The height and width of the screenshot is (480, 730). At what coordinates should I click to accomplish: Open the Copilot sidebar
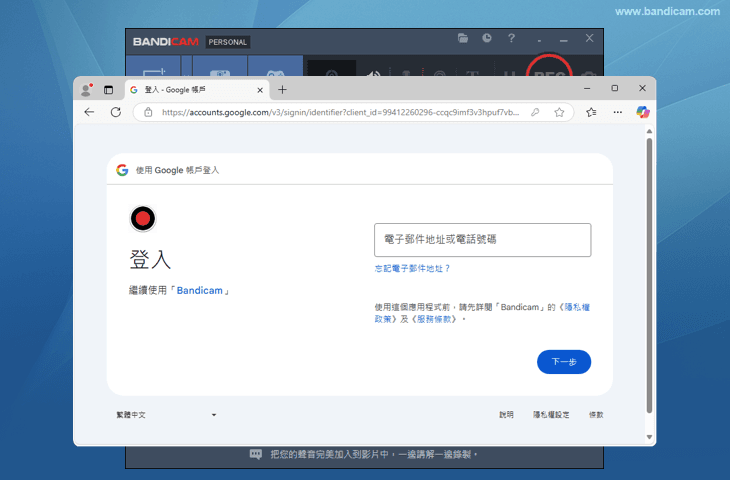coord(643,112)
